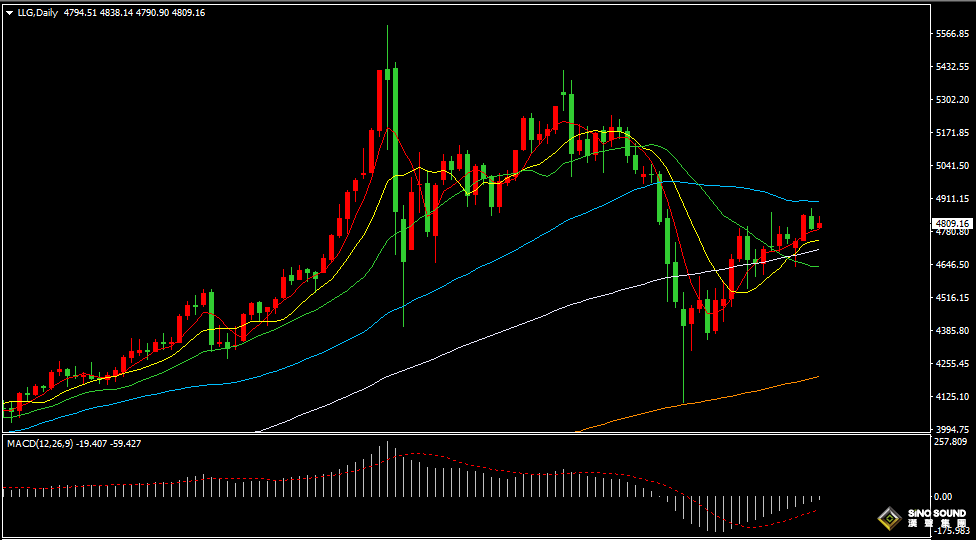Click the arrow before LLG,Daily
This screenshot has width=976, height=540.
point(10,12)
